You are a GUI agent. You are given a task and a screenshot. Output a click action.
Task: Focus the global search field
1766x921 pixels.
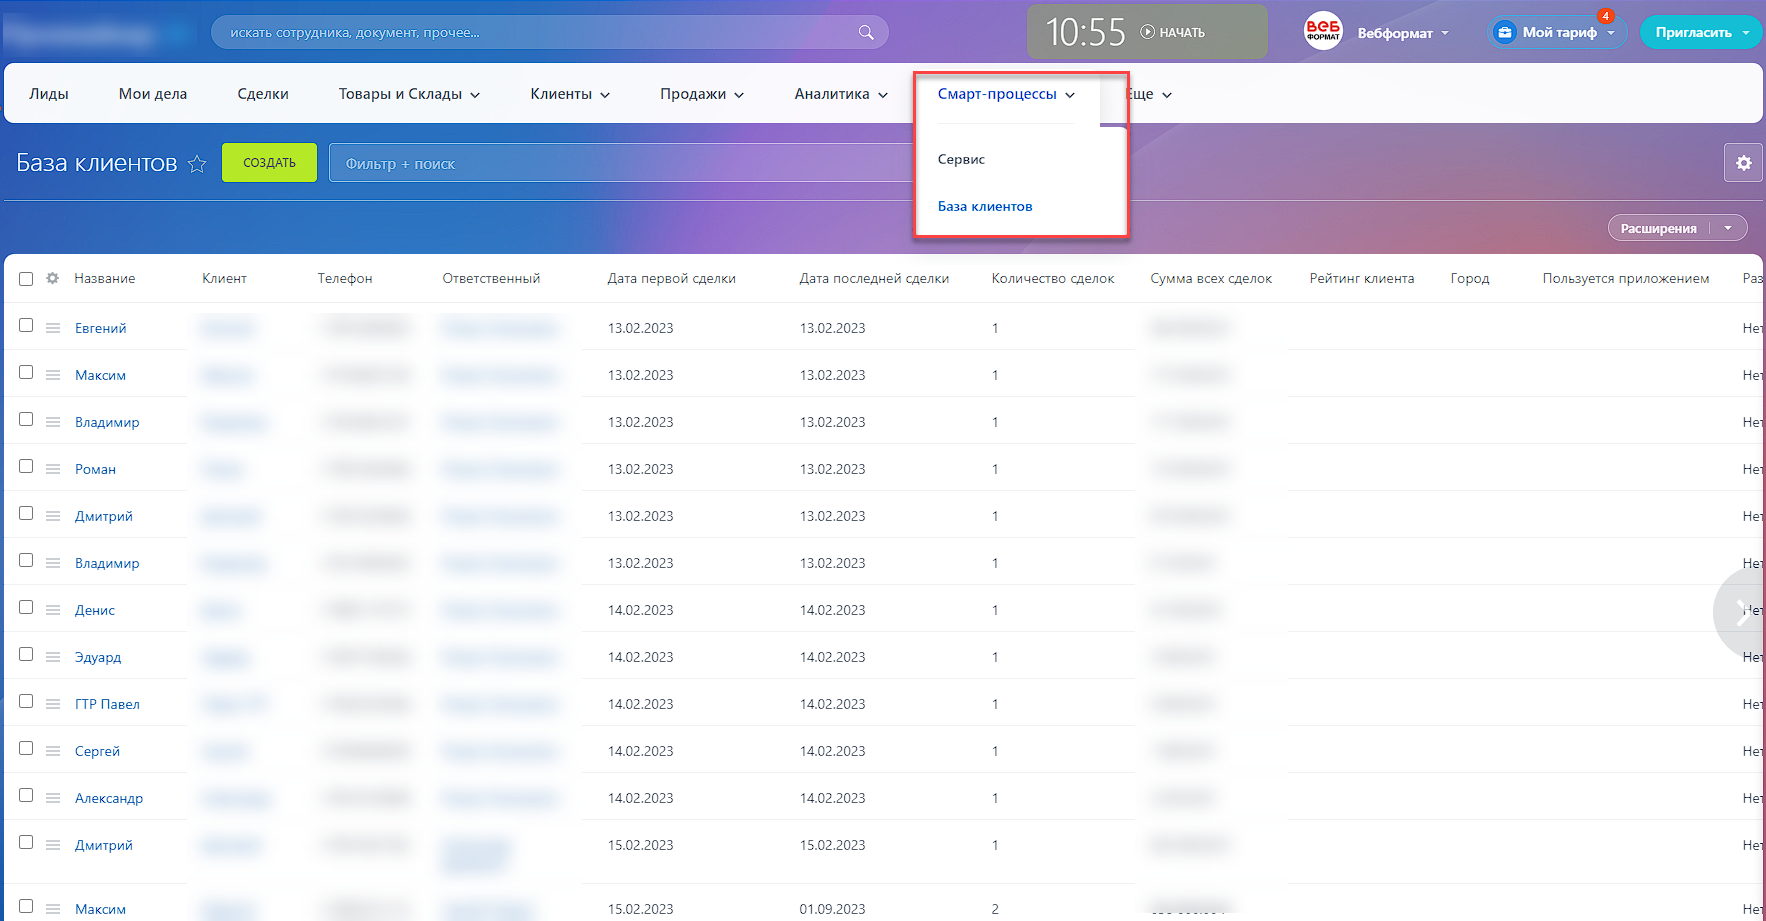pos(549,32)
